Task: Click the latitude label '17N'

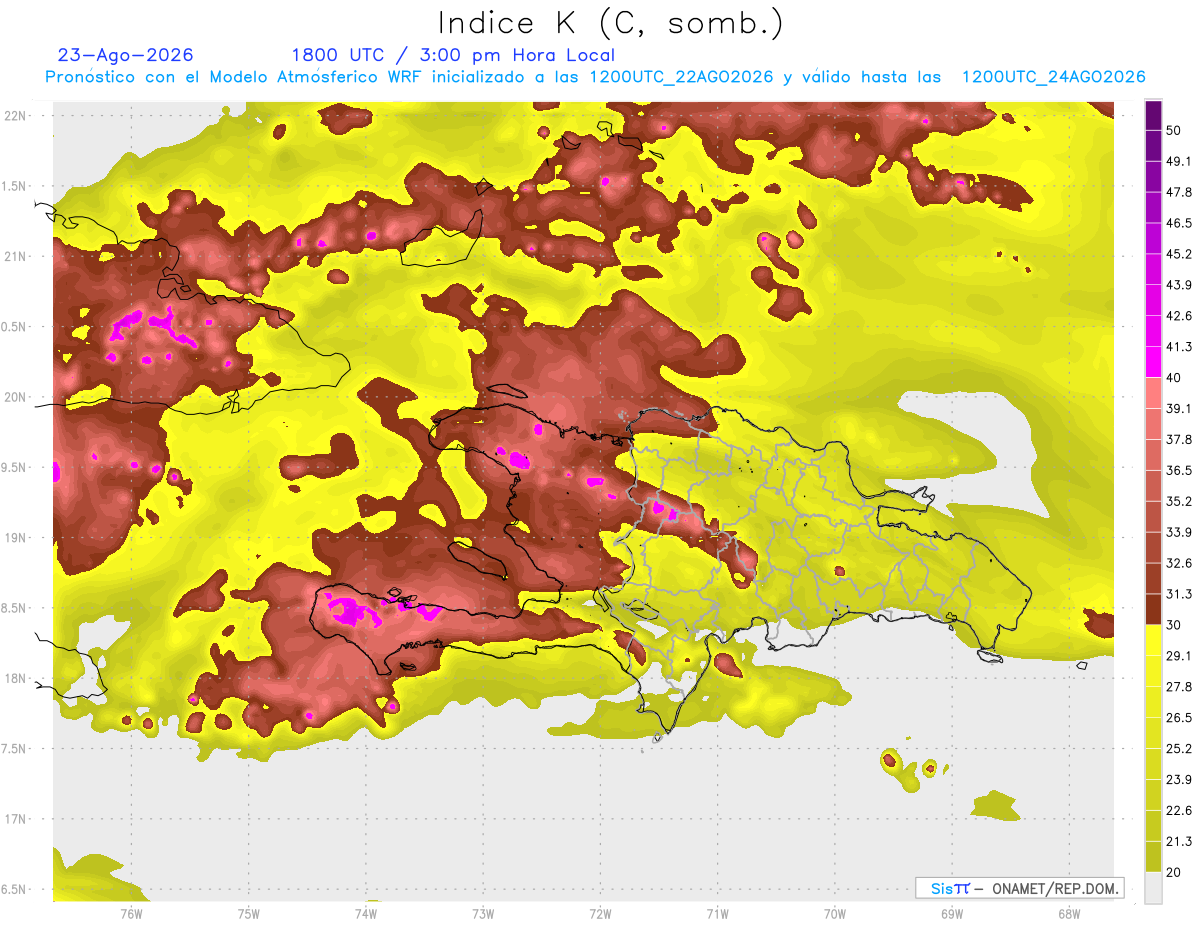Action: (15, 819)
